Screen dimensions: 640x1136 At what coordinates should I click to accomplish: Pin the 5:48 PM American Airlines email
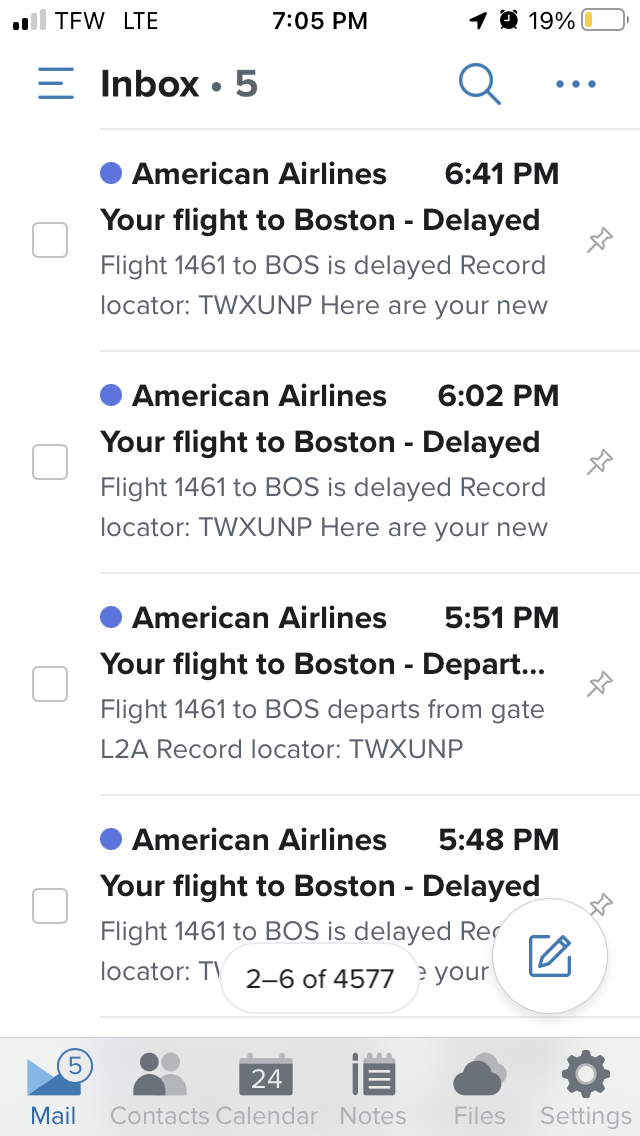tap(601, 903)
